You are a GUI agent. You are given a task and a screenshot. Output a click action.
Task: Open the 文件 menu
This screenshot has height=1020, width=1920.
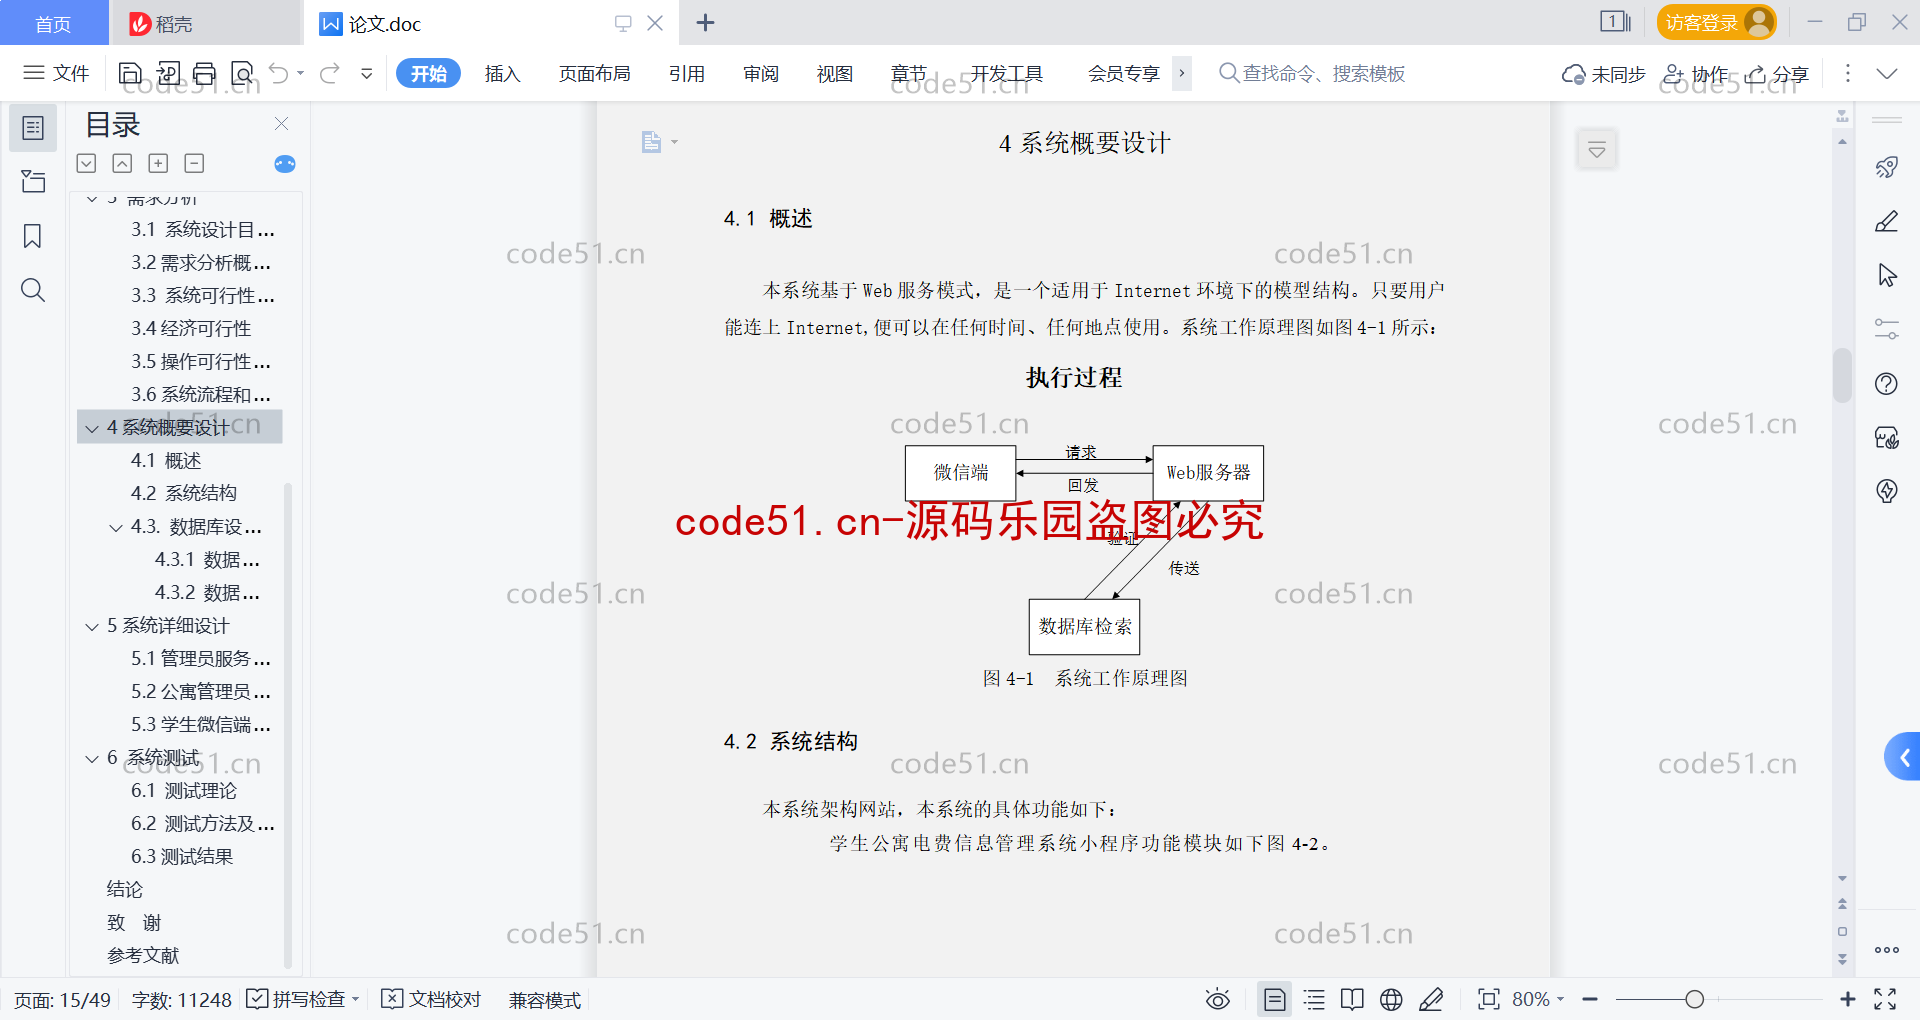[x=57, y=73]
